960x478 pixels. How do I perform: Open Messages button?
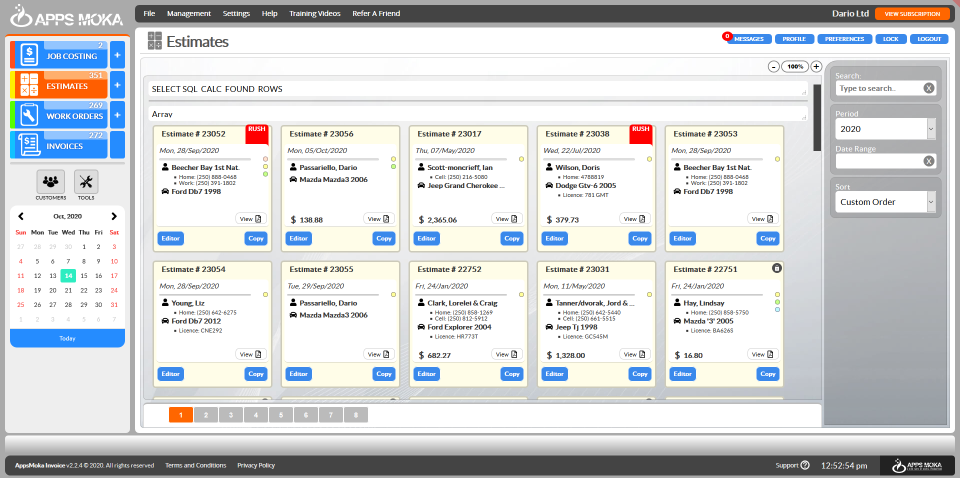[749, 39]
